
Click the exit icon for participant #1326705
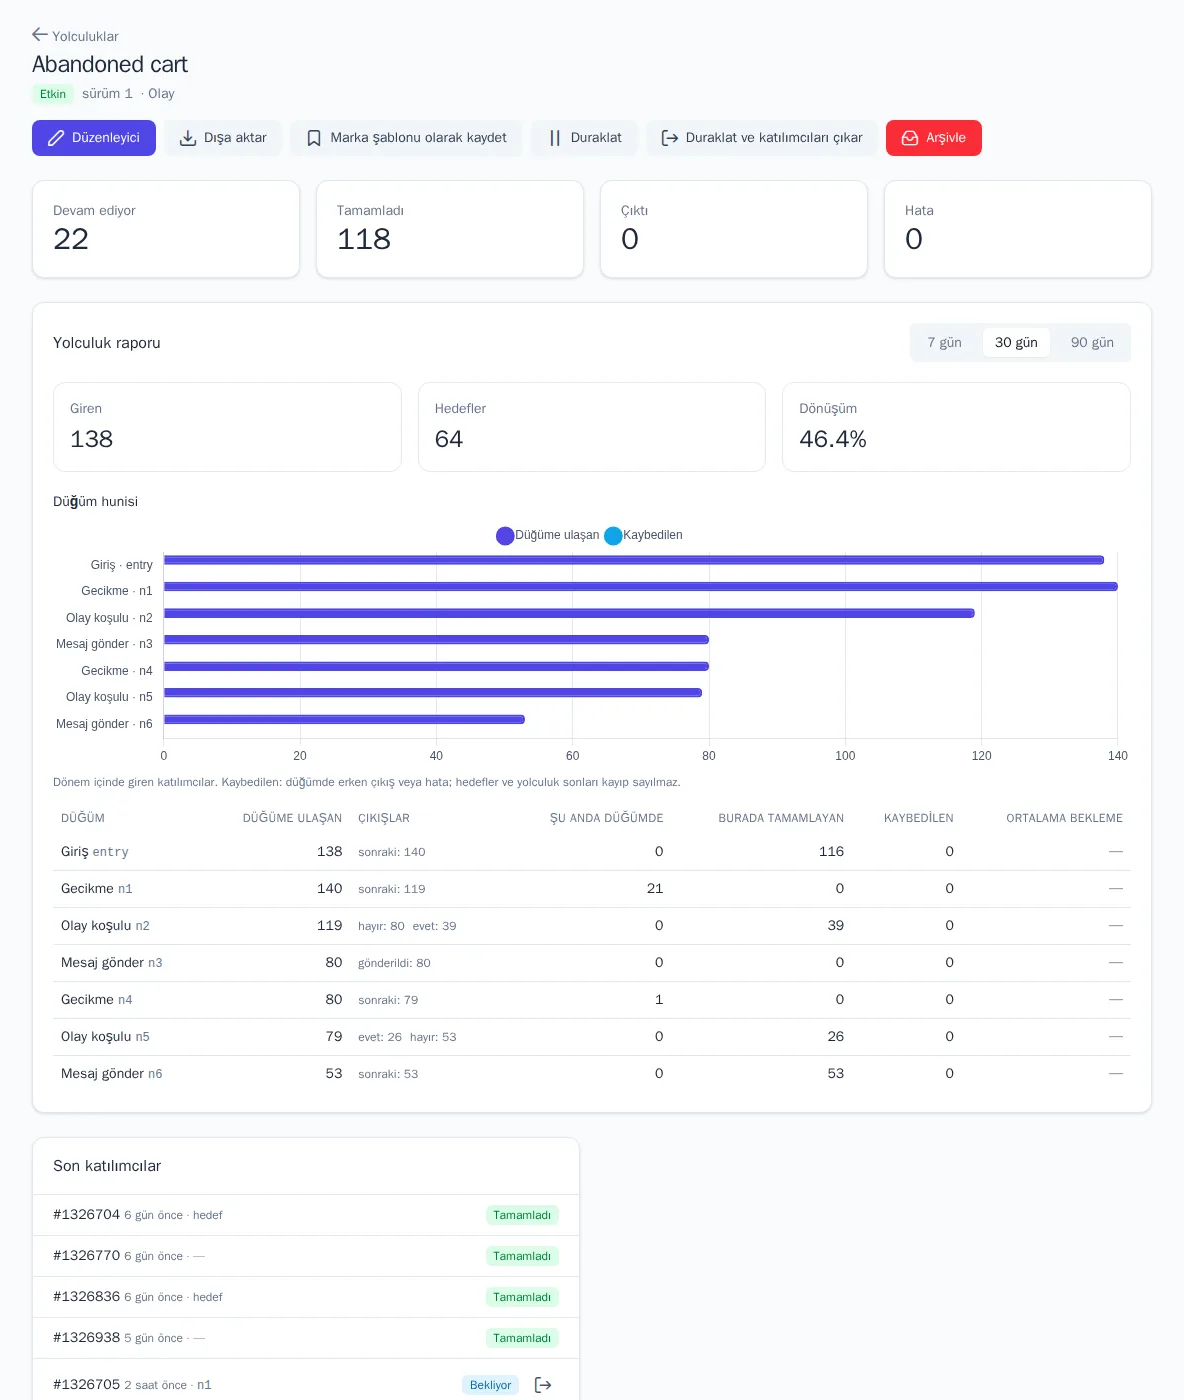pos(543,1385)
